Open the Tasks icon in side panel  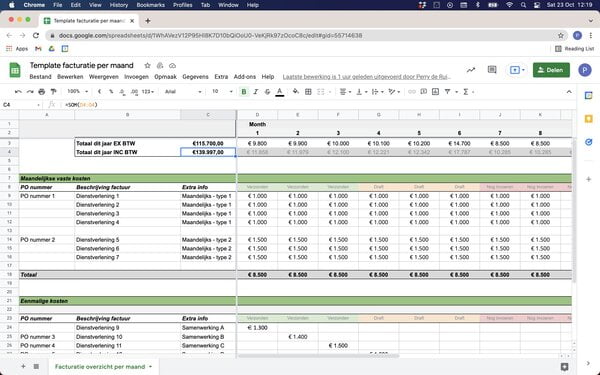(x=589, y=142)
